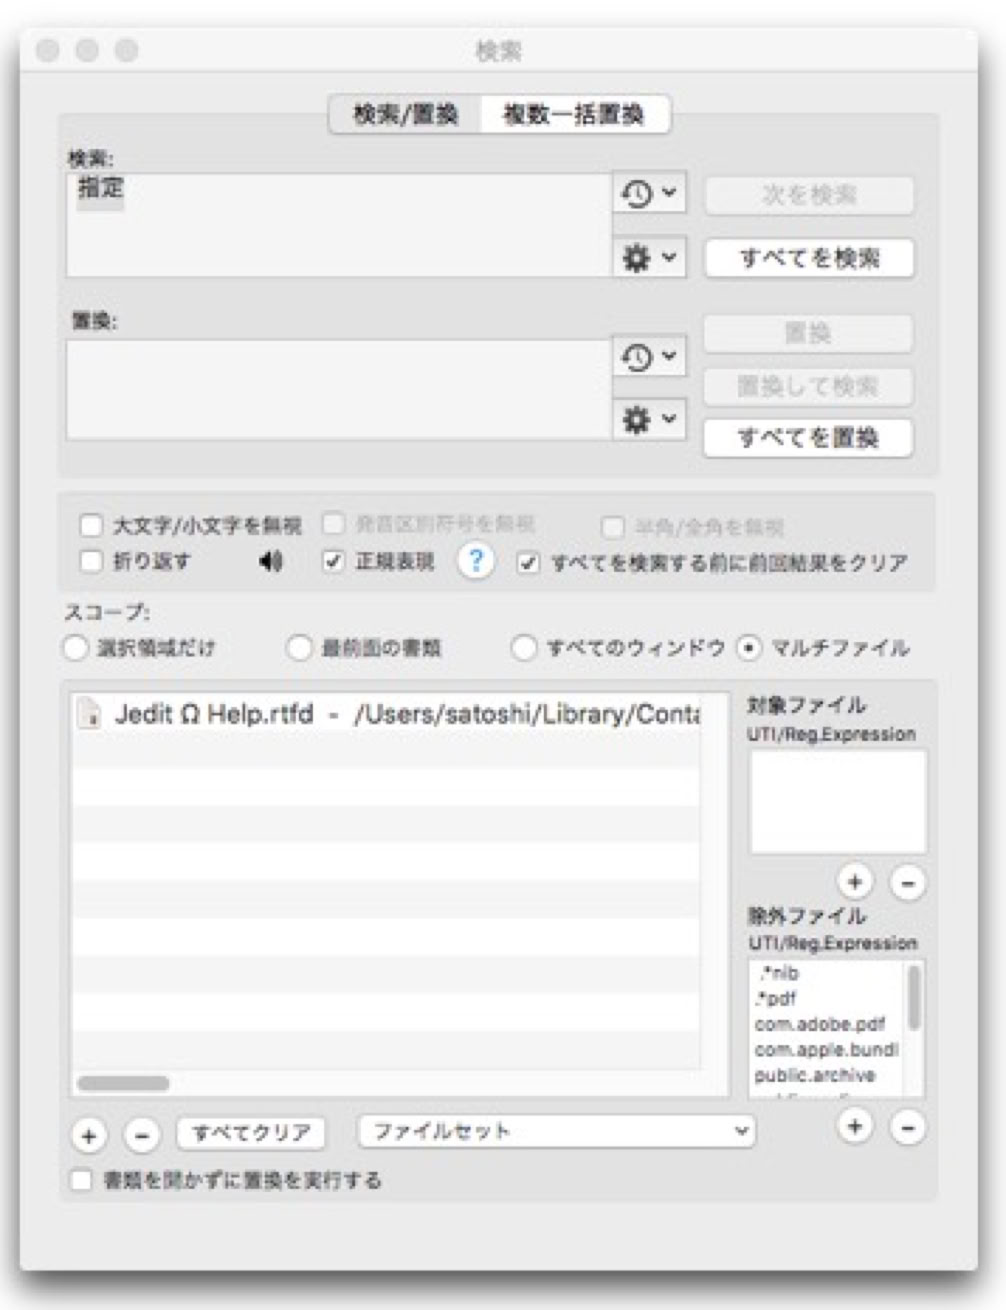Toggle the 正規表現 checkbox
The width and height of the screenshot is (1006, 1310).
click(333, 562)
